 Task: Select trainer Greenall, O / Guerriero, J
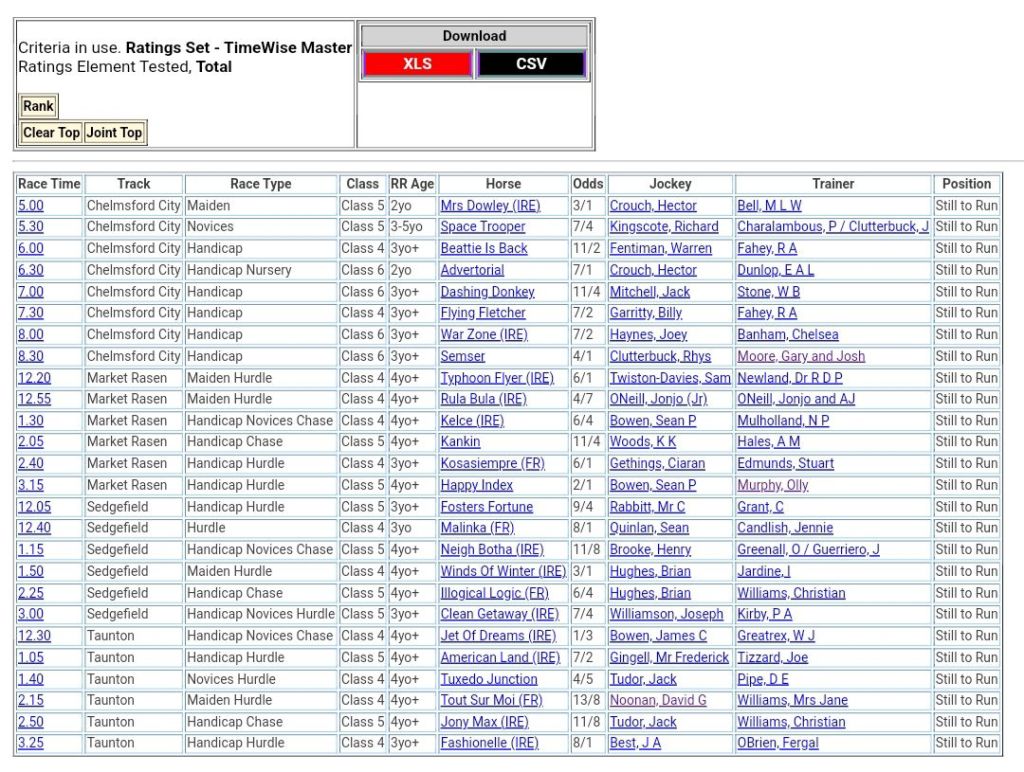(808, 550)
